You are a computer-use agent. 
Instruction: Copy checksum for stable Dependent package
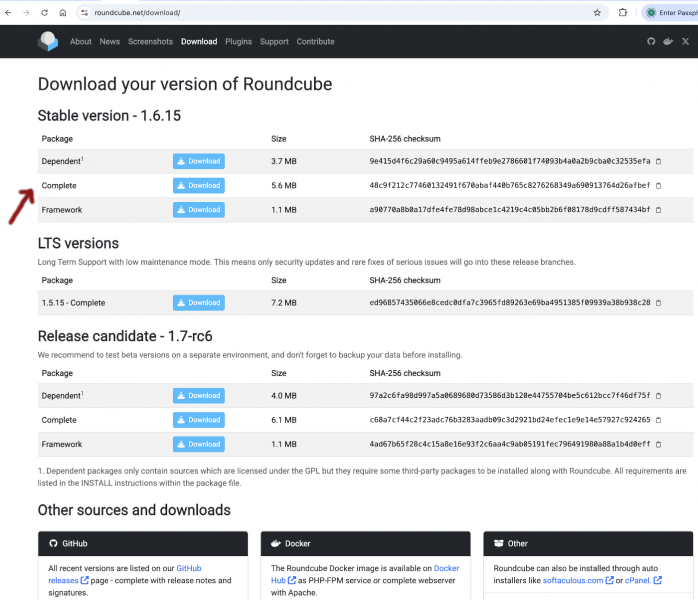click(658, 161)
